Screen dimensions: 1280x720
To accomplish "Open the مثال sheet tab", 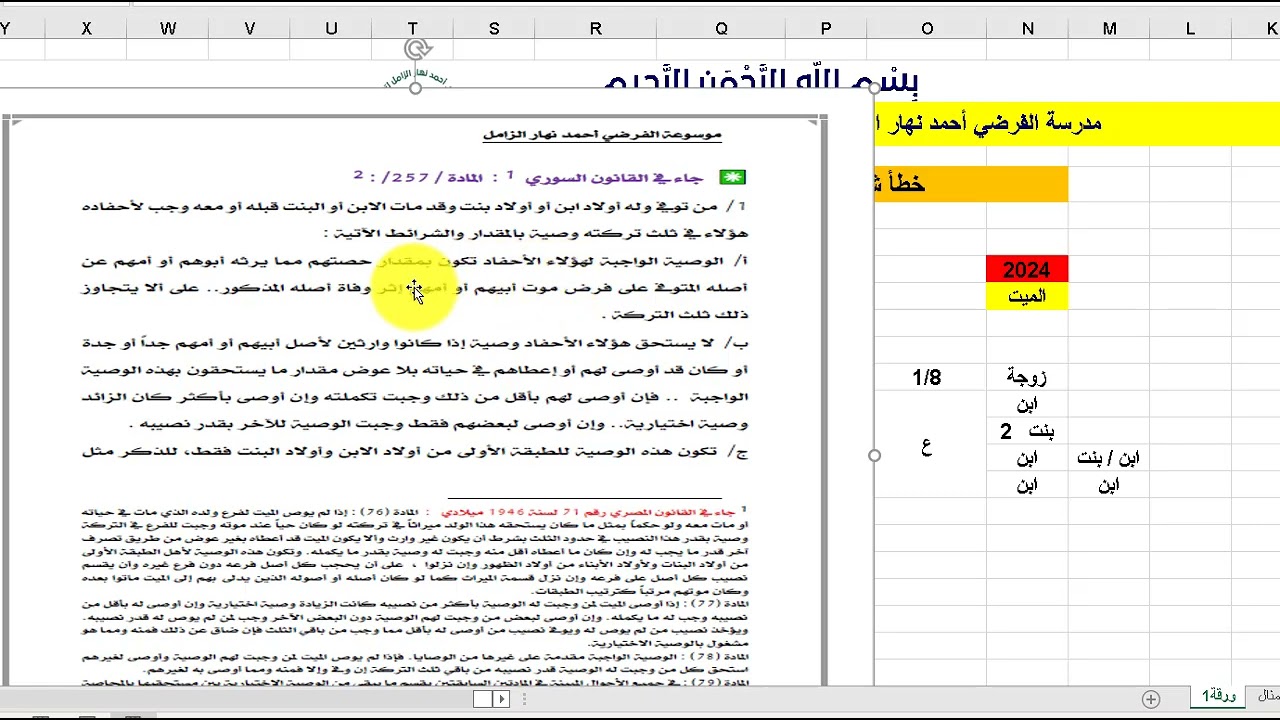I will [1267, 696].
